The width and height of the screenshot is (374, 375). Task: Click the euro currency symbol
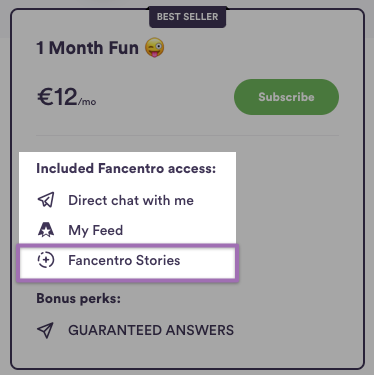coord(45,97)
